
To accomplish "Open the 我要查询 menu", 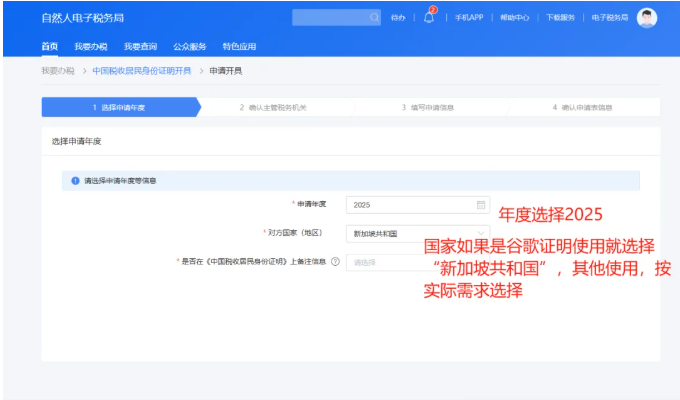I will point(140,46).
